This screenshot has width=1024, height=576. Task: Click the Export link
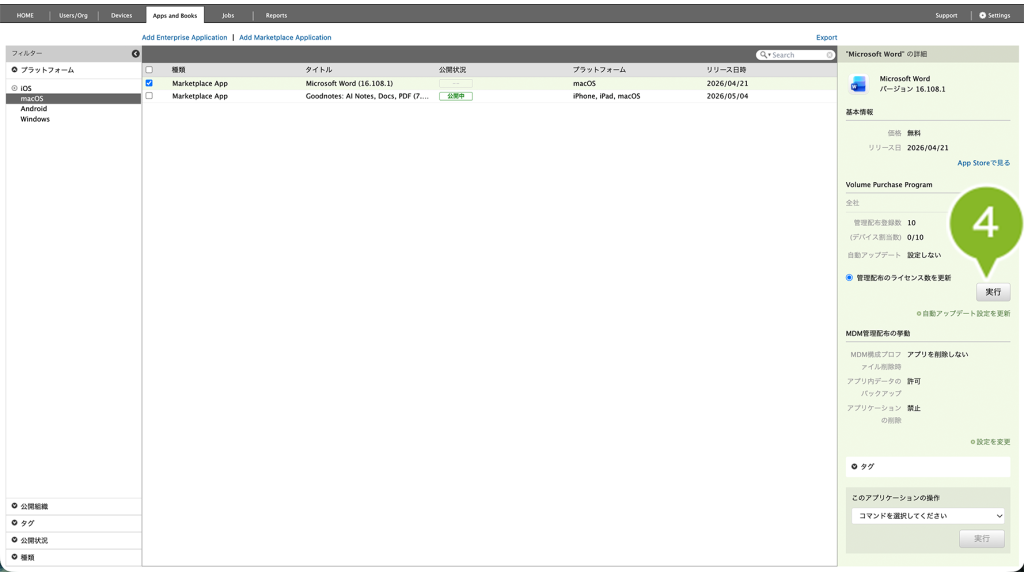[826, 37]
